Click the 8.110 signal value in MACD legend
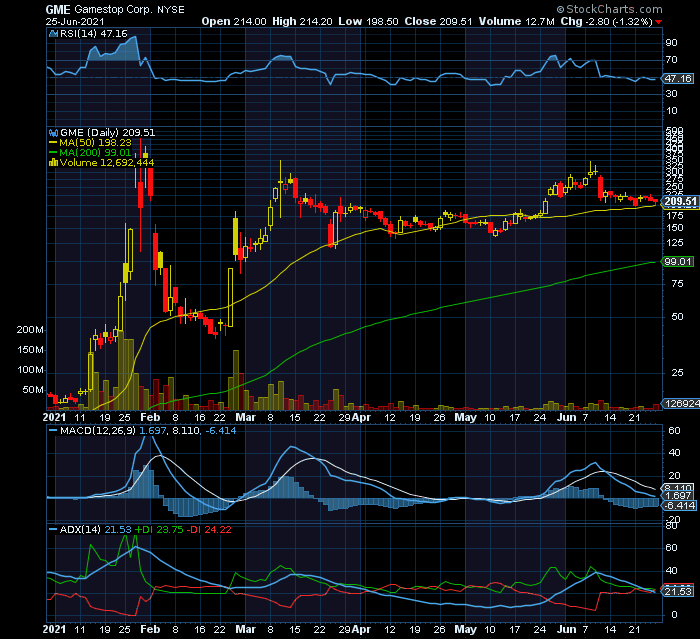Screen dimensions: 700x639 click(185, 430)
